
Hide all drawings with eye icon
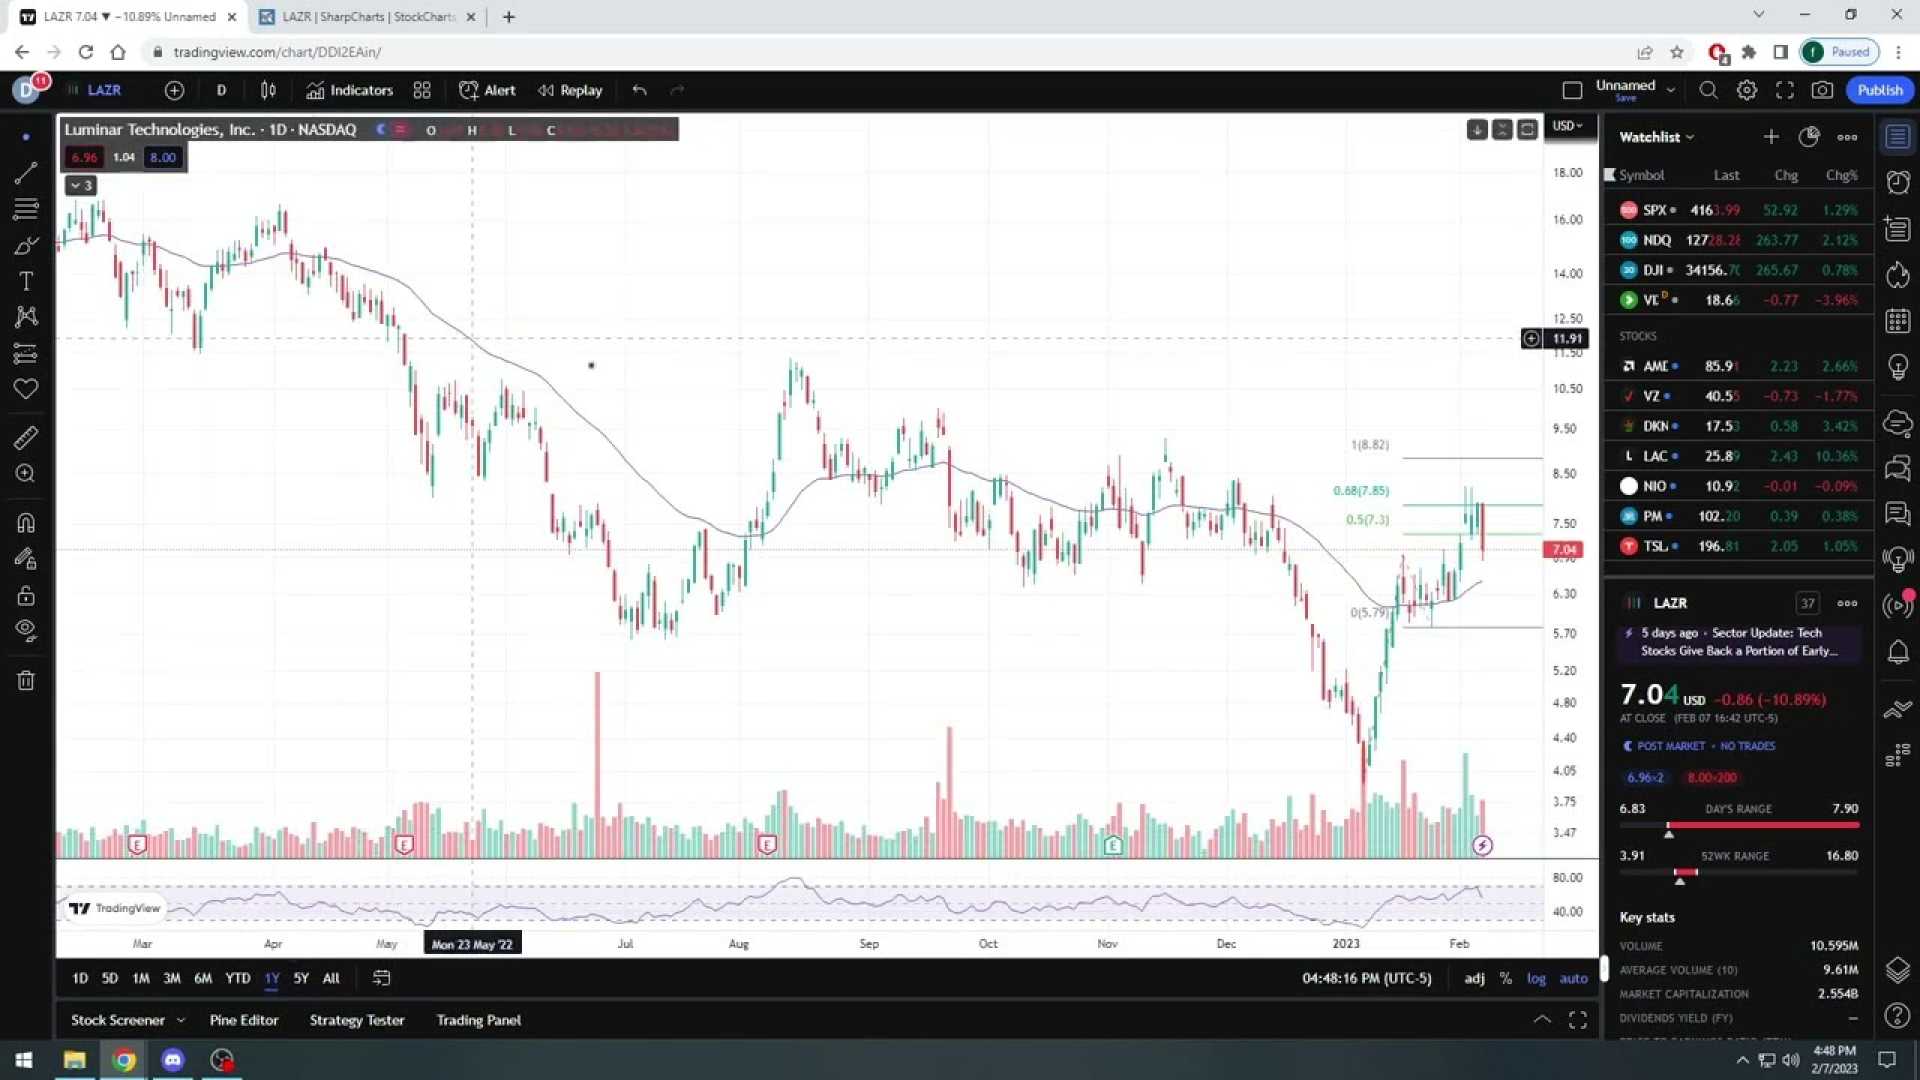(26, 630)
